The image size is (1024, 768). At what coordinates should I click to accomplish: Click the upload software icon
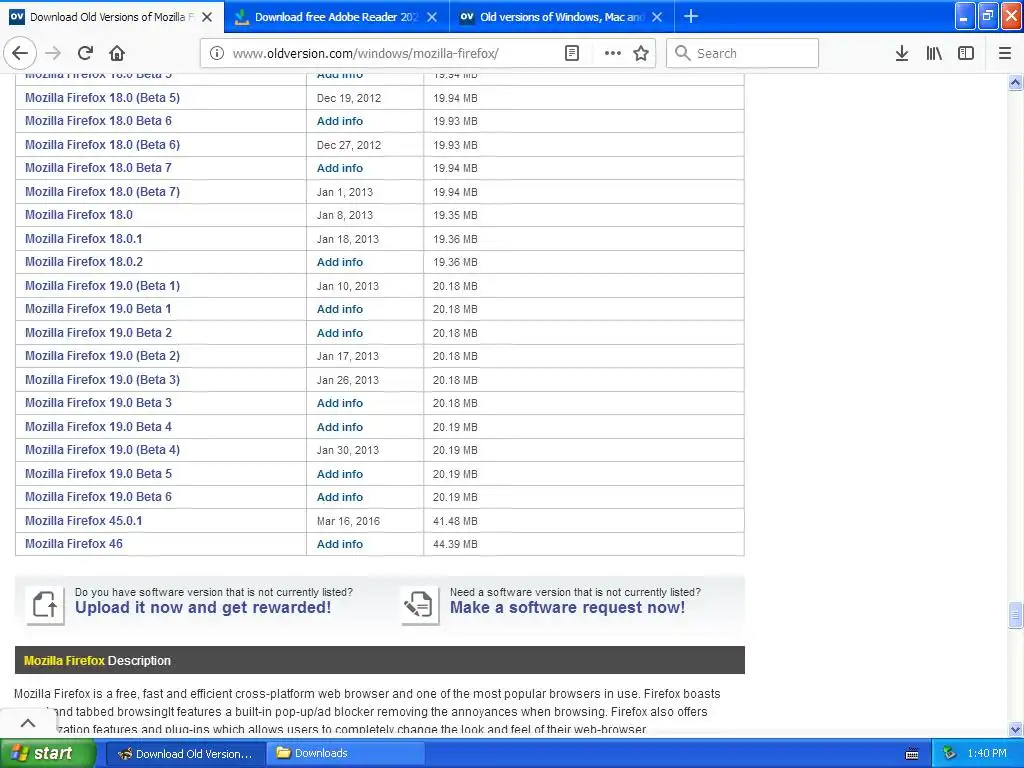tap(45, 604)
